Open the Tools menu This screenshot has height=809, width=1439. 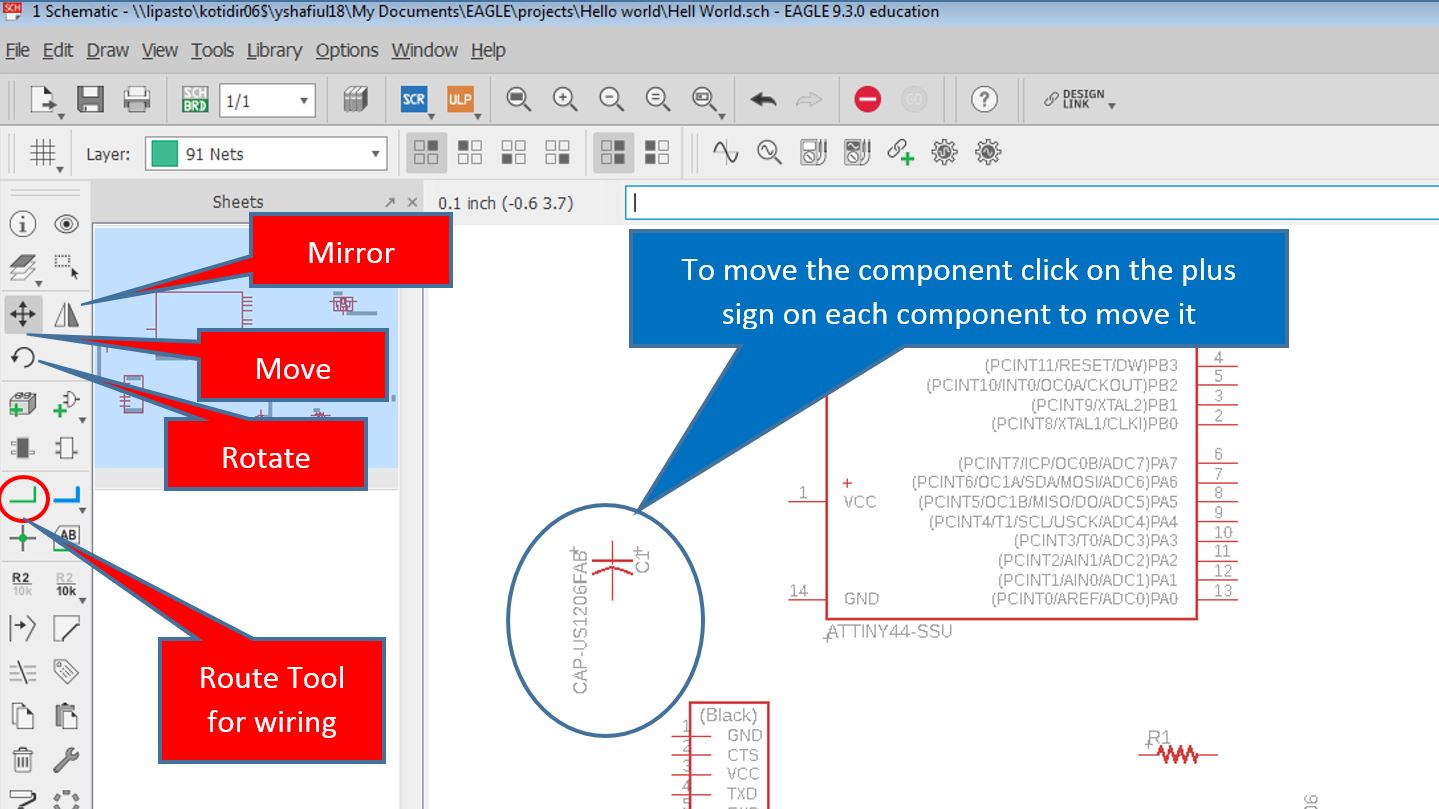click(213, 50)
